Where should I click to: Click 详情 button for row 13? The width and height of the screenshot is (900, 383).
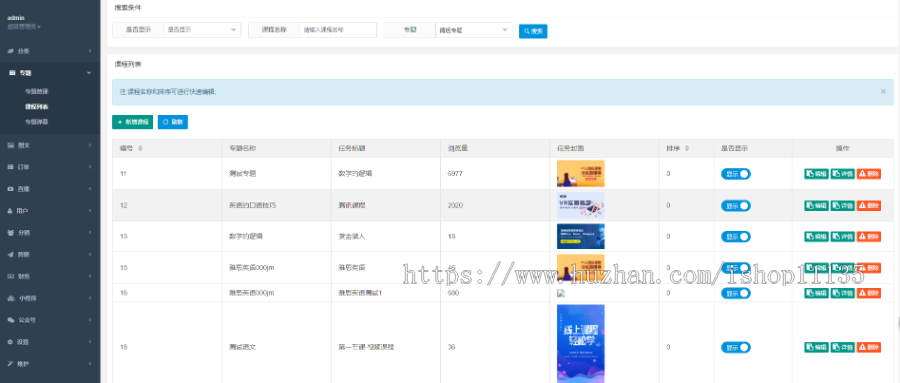pyautogui.click(x=843, y=236)
